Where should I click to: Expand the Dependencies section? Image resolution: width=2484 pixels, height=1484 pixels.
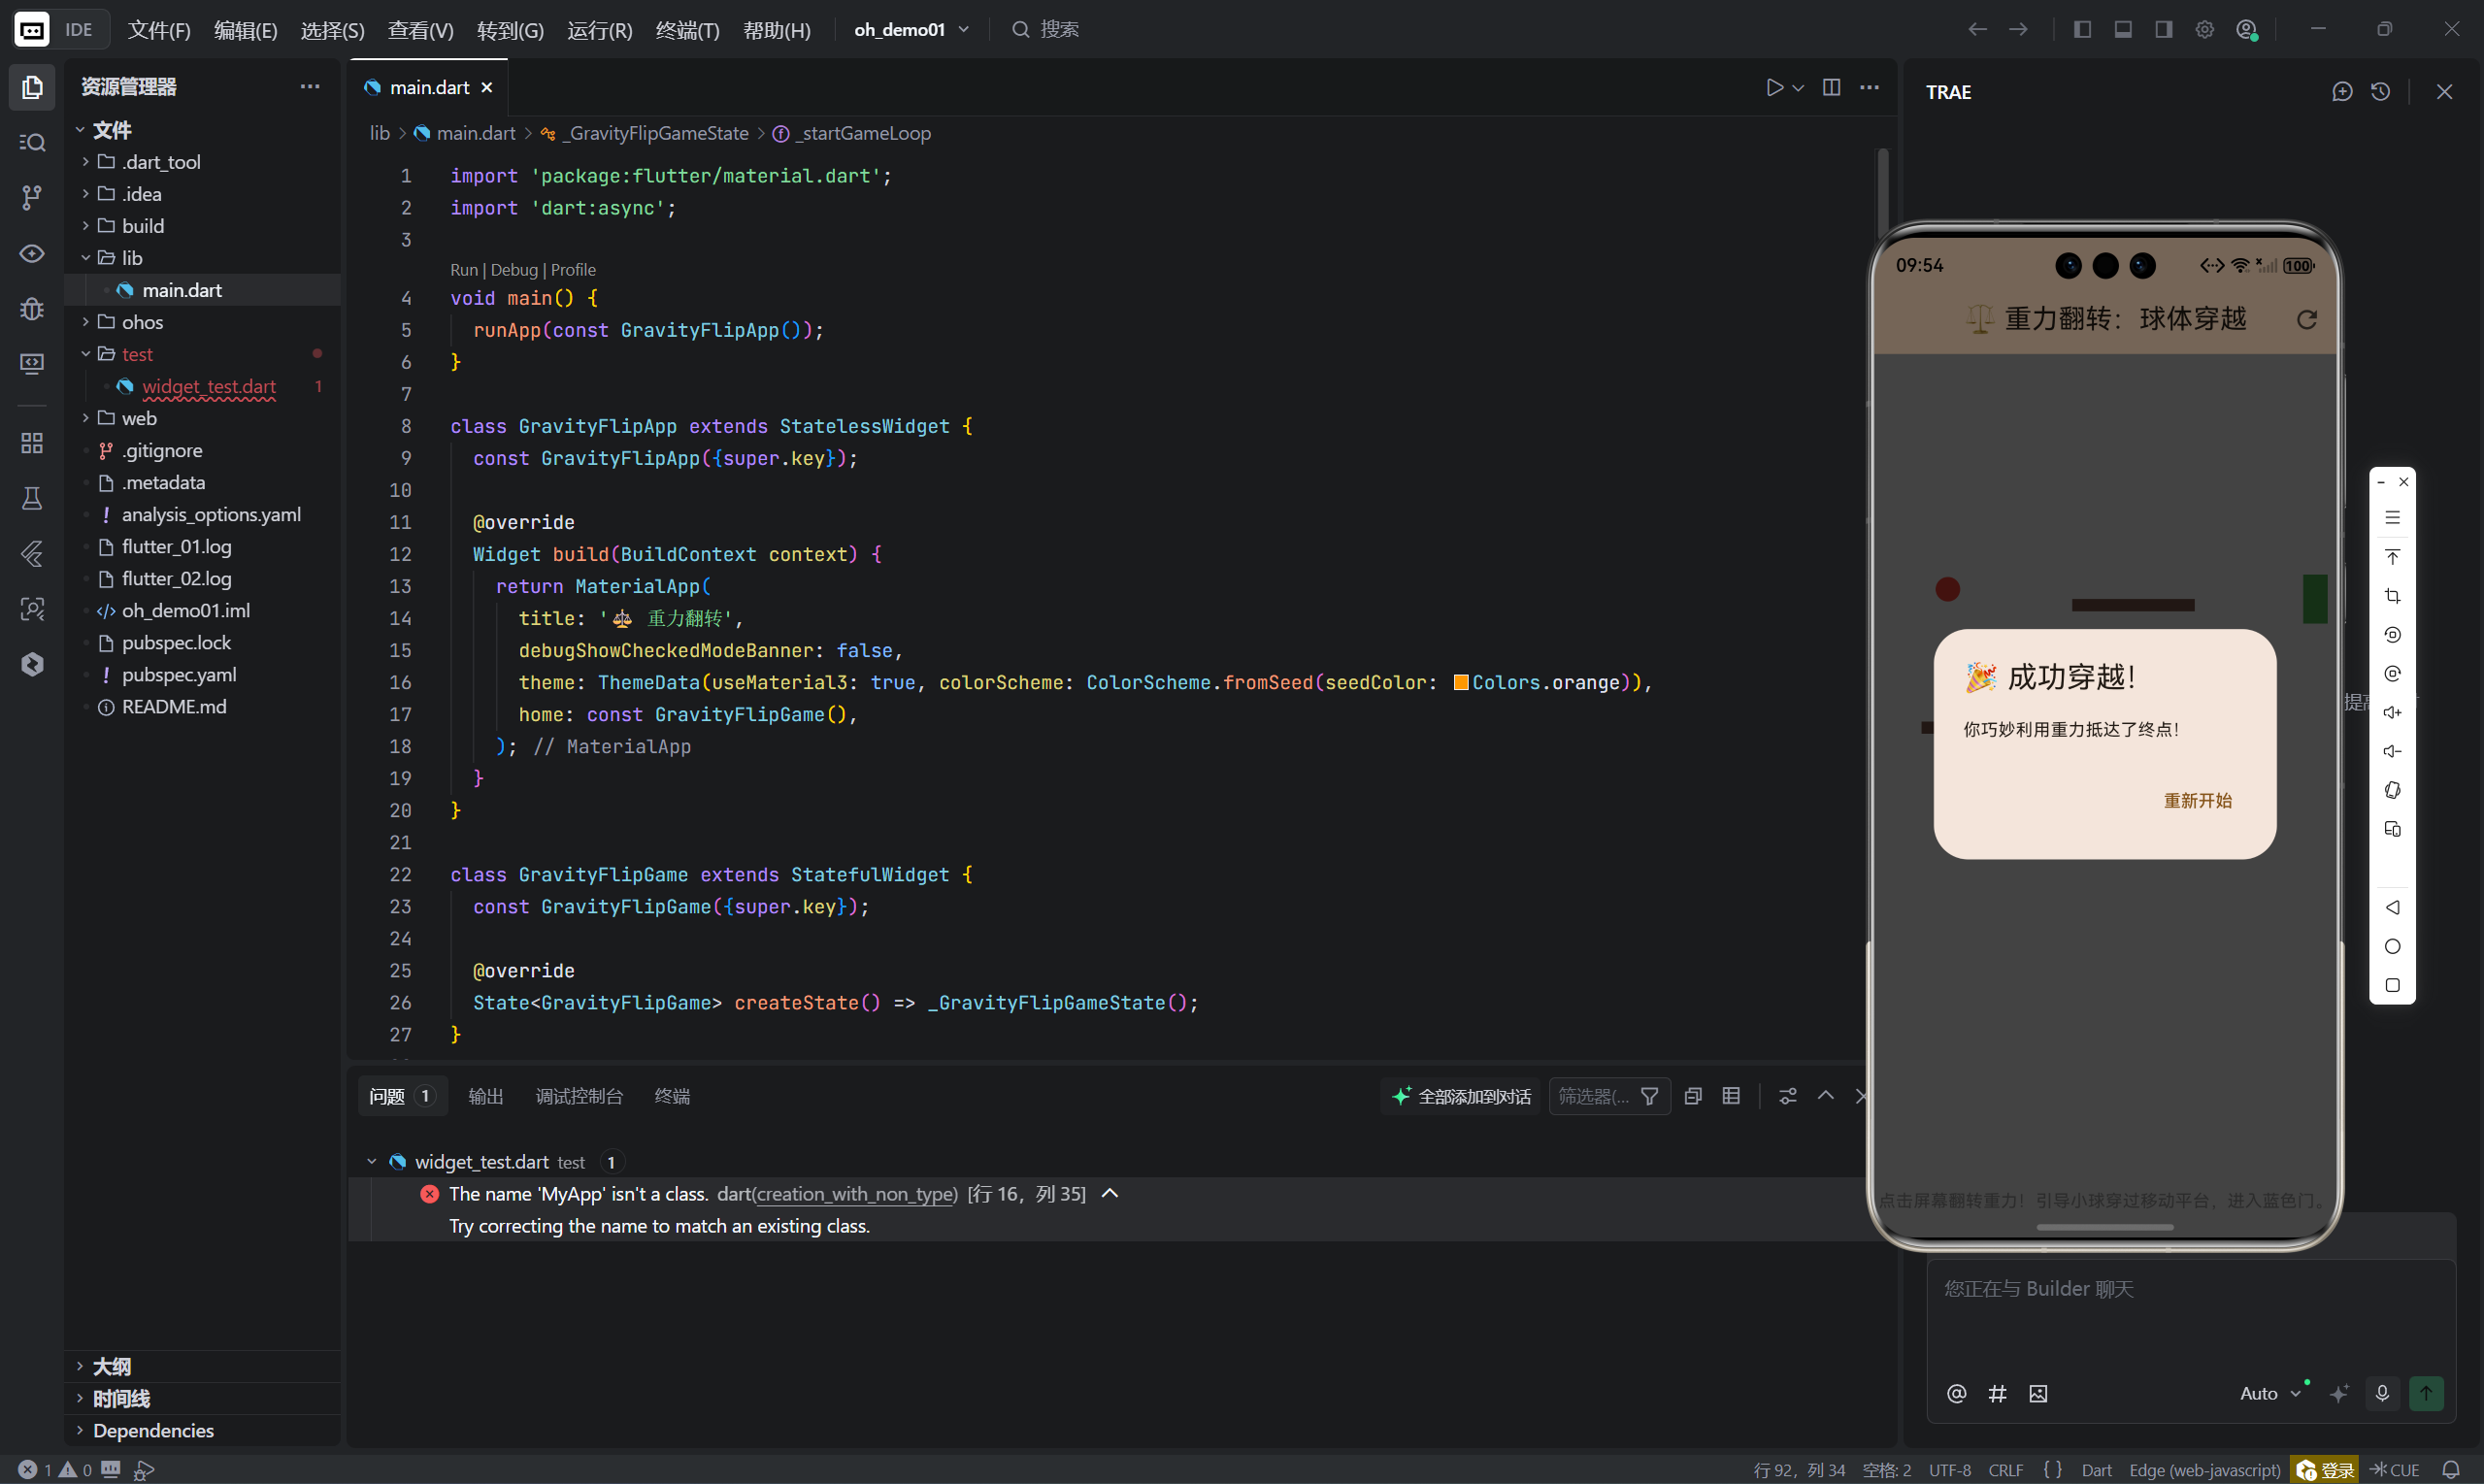click(x=153, y=1430)
